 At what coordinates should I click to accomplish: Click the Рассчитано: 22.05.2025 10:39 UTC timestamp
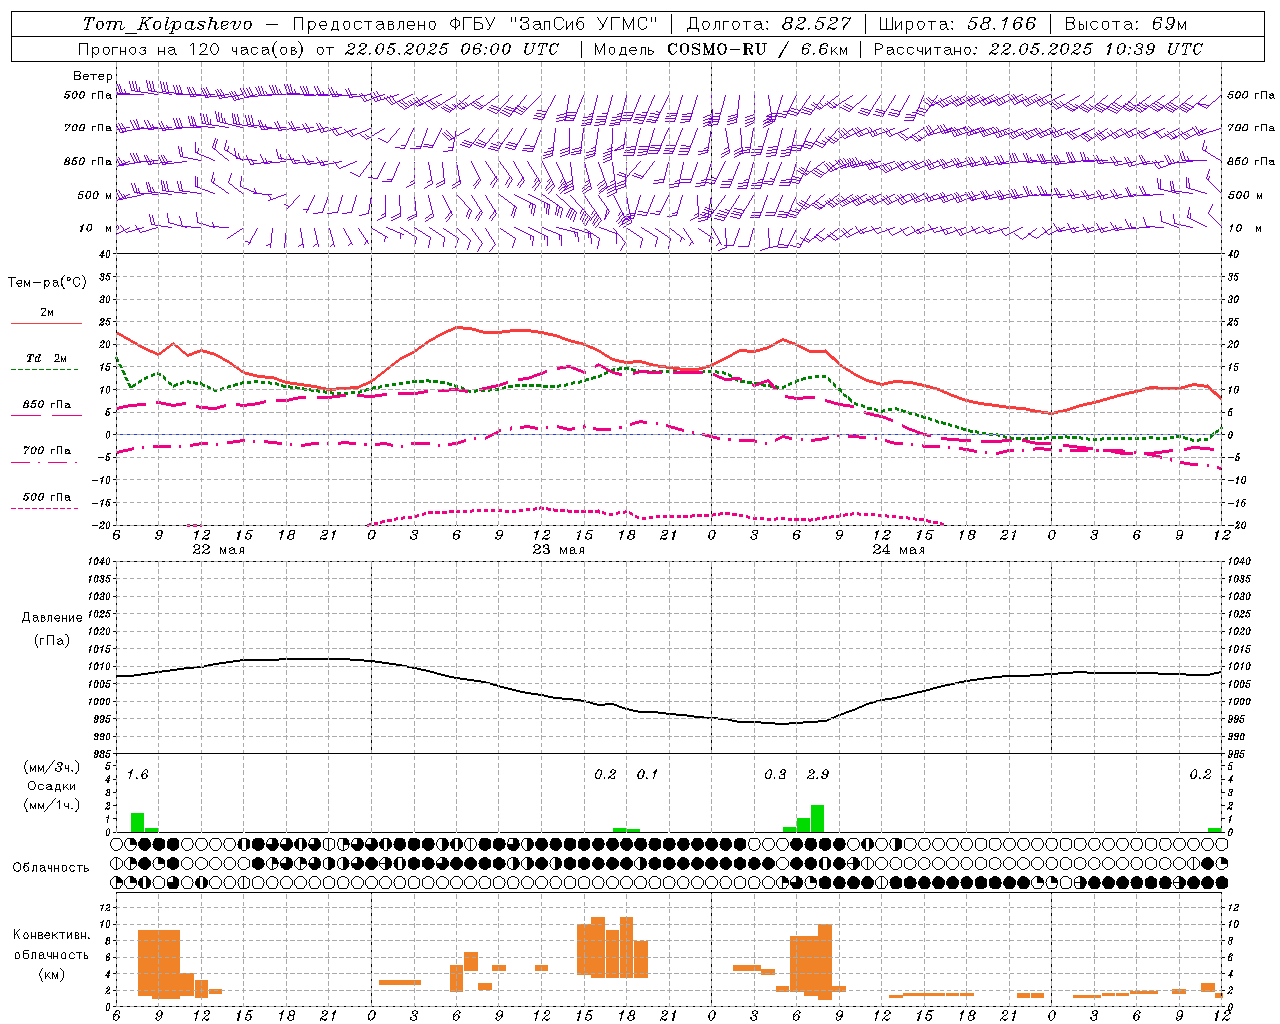[1038, 49]
